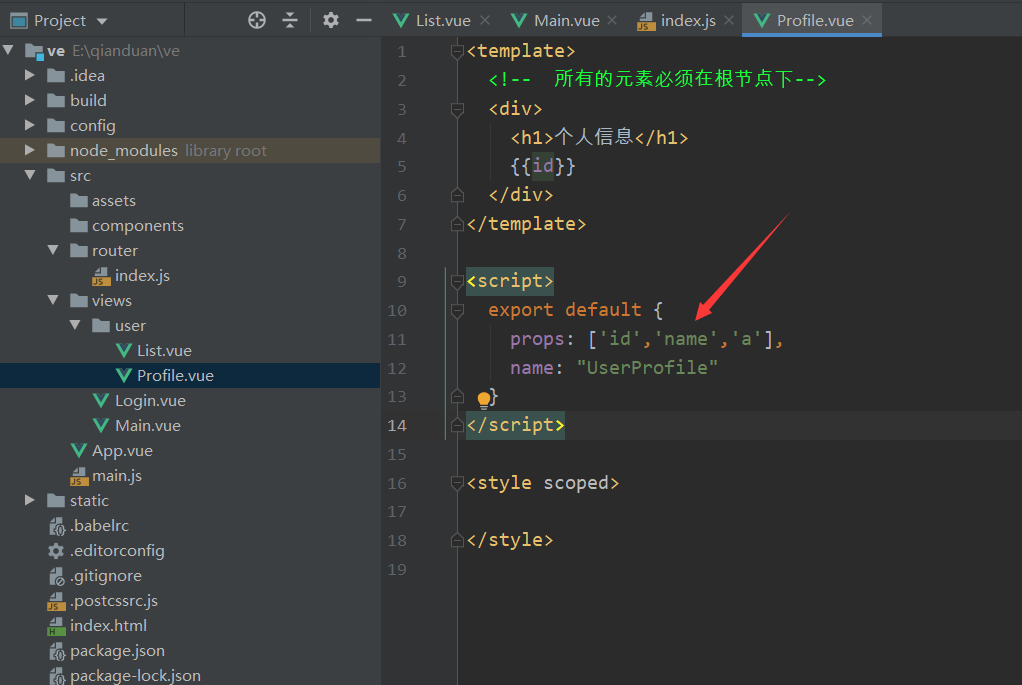The height and width of the screenshot is (685, 1022).
Task: Click the Project panel window icon
Action: coord(19,21)
